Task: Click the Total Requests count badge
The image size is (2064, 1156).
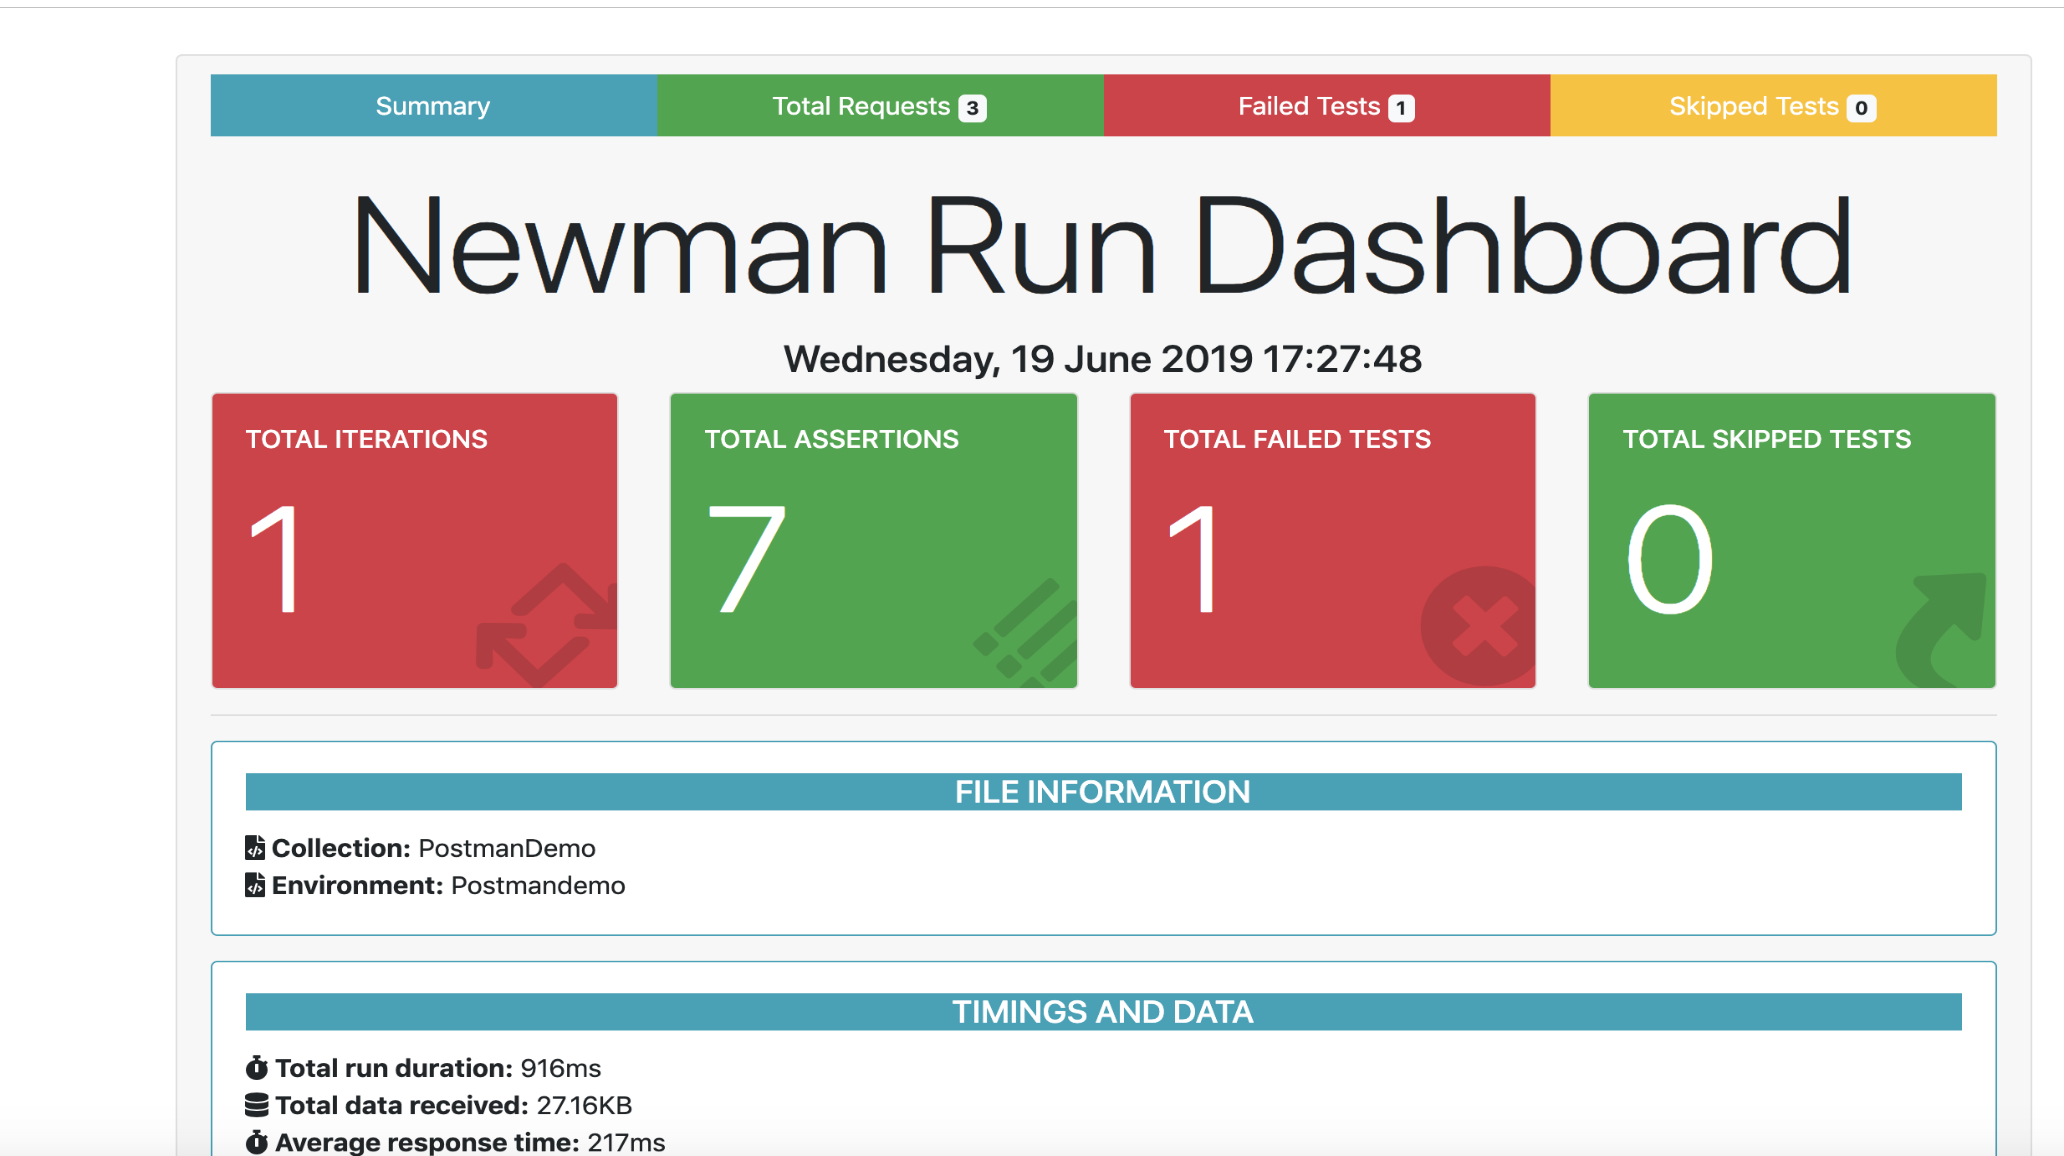Action: click(x=972, y=108)
